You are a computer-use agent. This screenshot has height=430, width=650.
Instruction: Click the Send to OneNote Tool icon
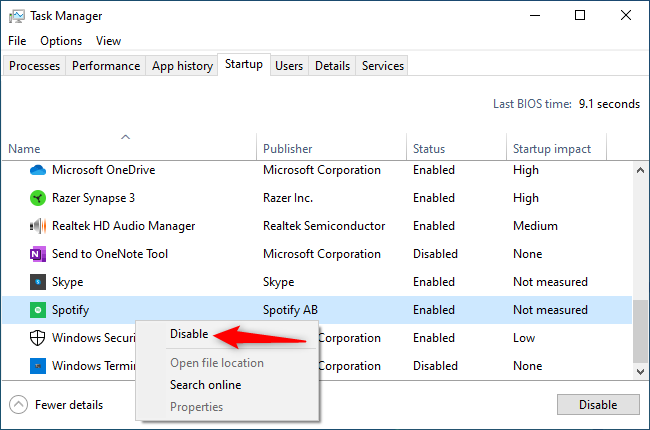click(38, 254)
